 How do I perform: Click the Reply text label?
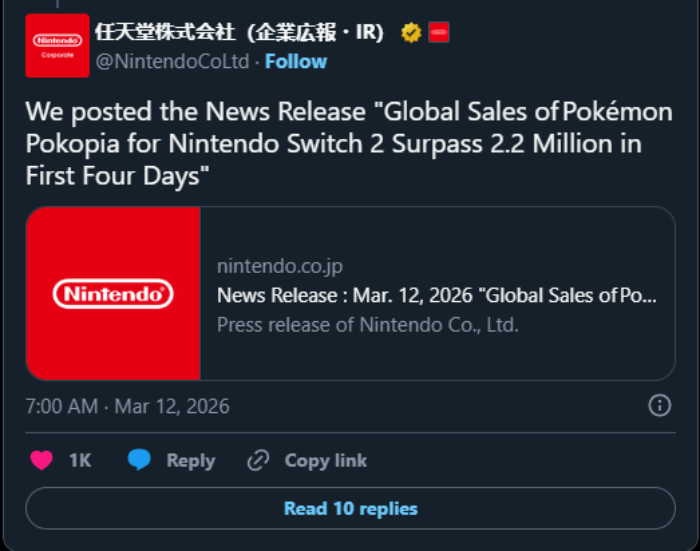click(x=190, y=460)
